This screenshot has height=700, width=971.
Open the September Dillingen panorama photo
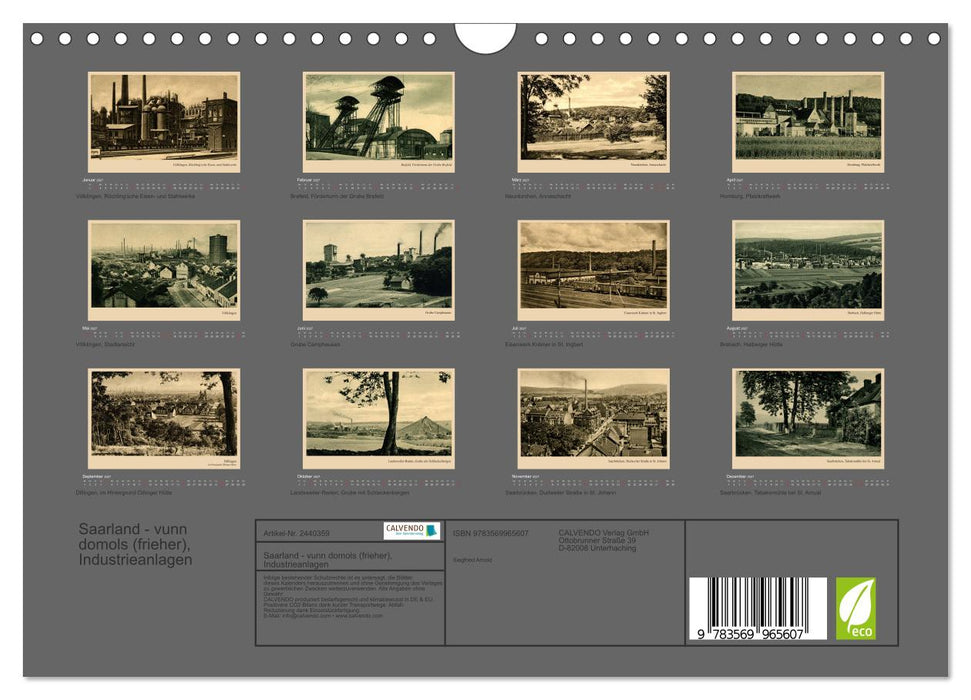click(x=164, y=419)
